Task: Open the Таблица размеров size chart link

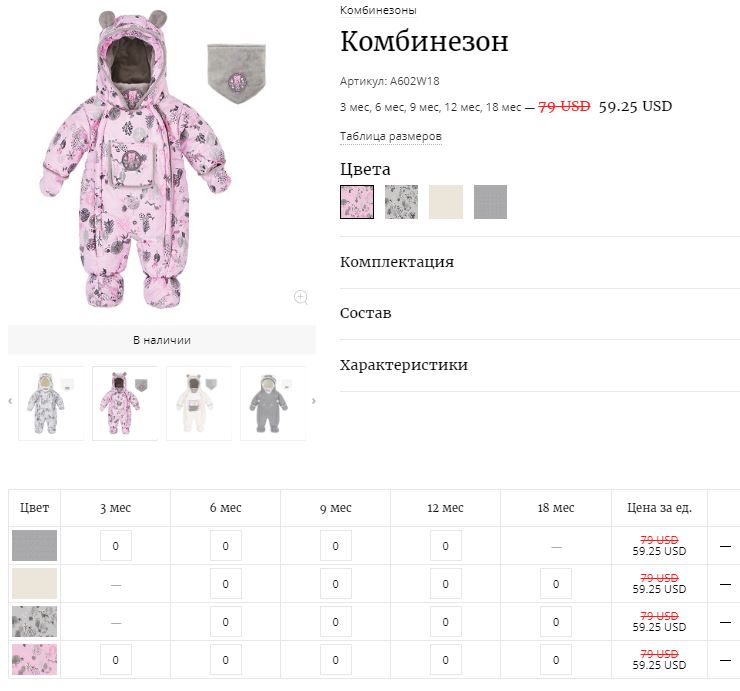Action: click(390, 136)
